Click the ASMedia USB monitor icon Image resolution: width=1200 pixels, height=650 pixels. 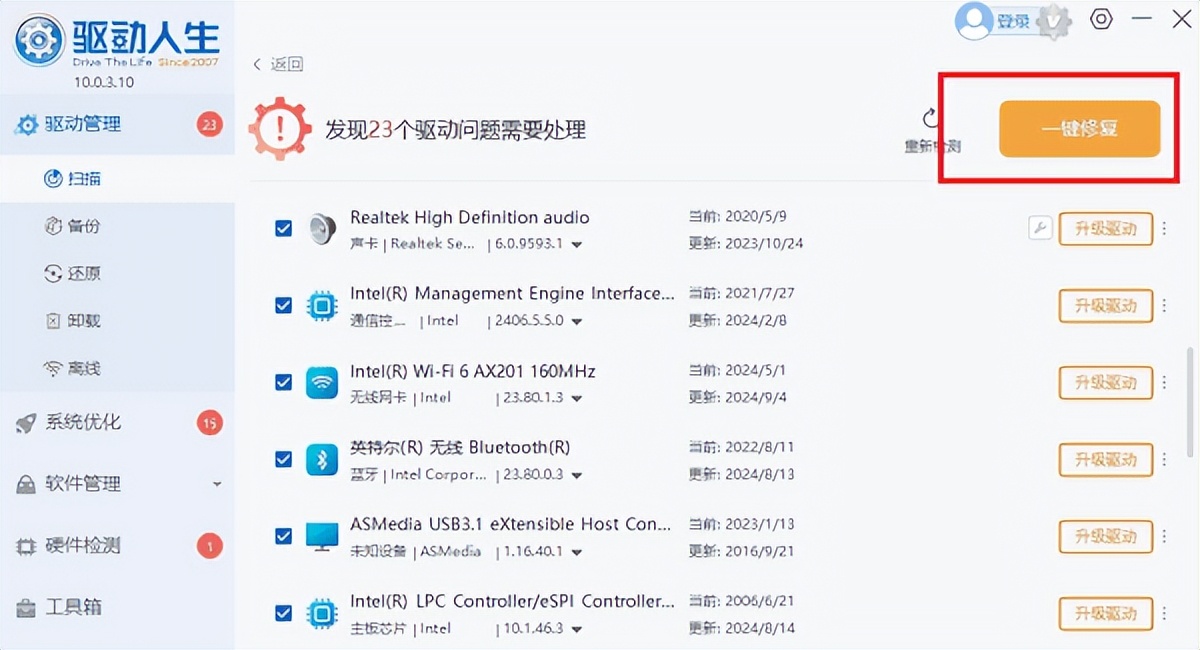pyautogui.click(x=322, y=536)
